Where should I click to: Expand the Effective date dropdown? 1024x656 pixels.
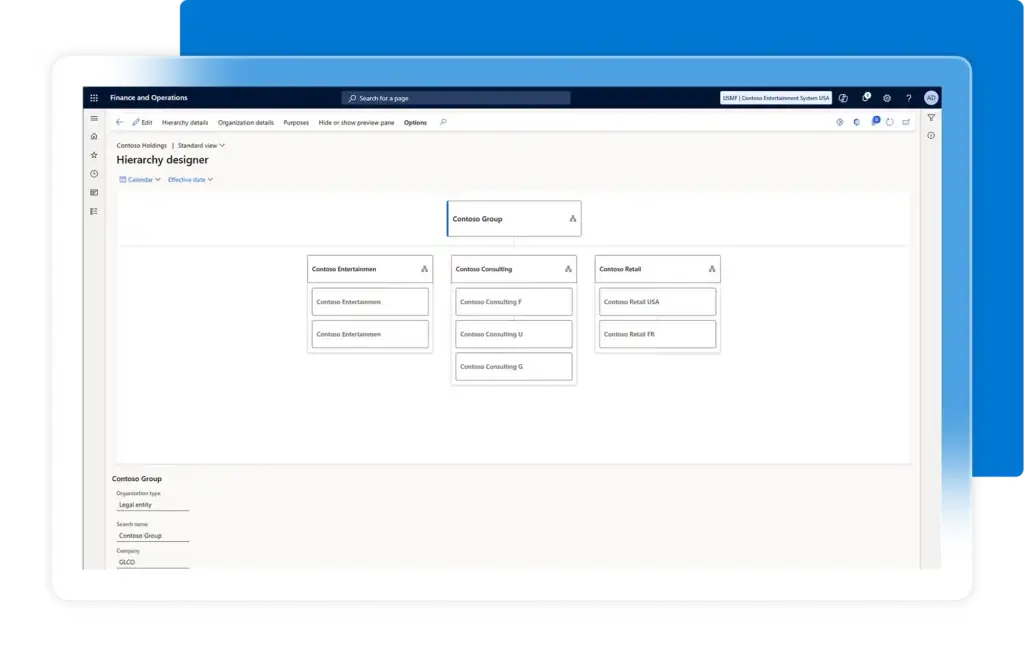(190, 180)
